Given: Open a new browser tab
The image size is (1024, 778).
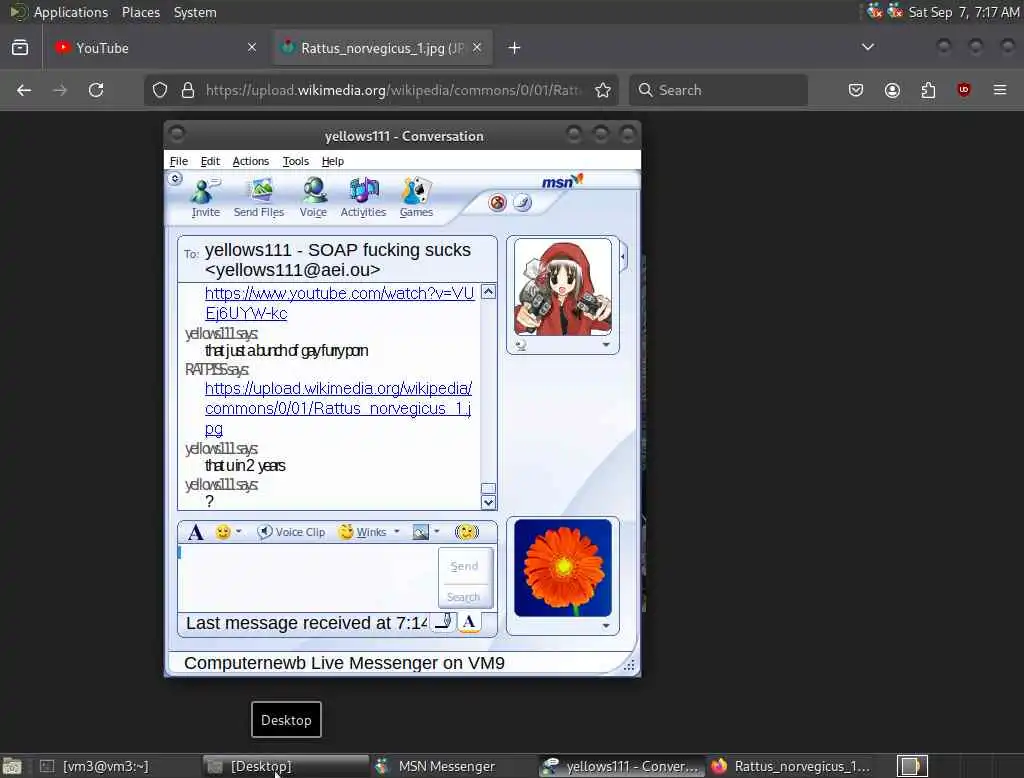Looking at the screenshot, I should 514,48.
